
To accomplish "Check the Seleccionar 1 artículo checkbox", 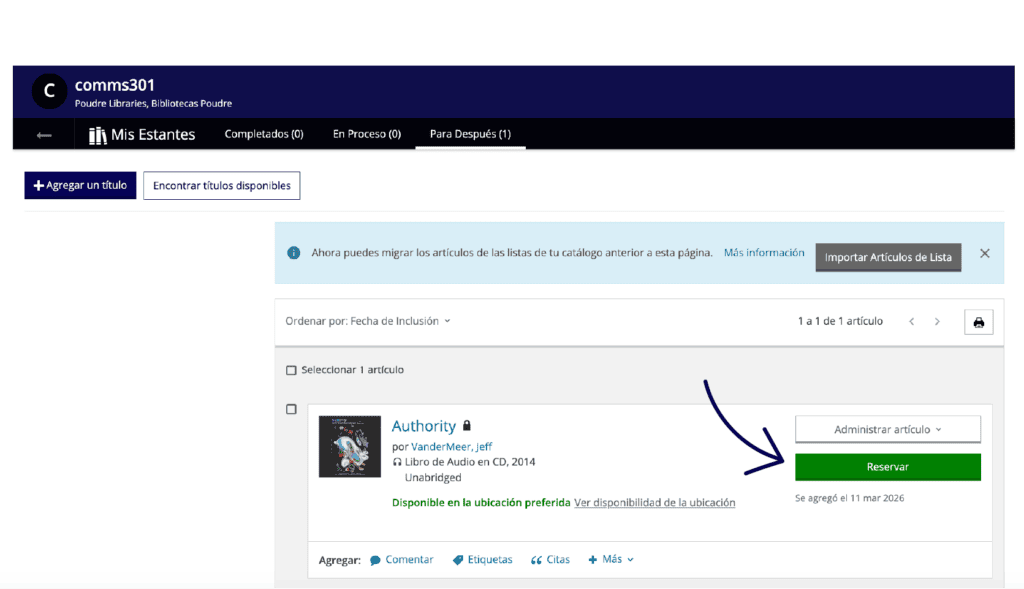I will pos(292,371).
